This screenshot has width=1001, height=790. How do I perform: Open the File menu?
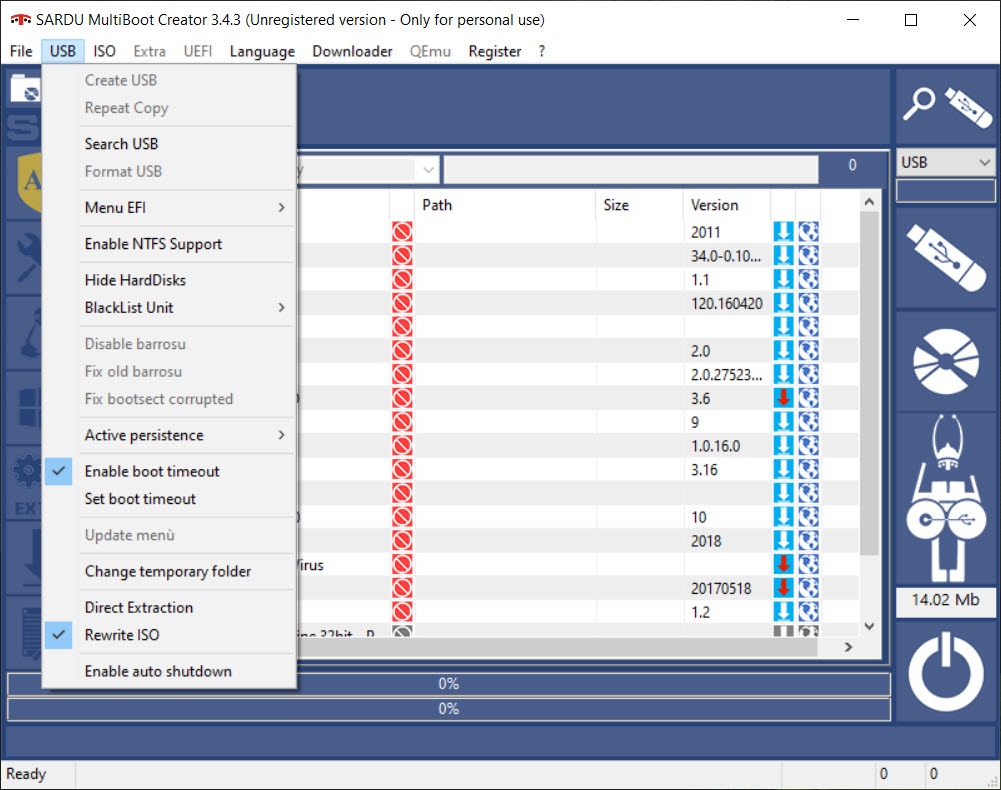(21, 51)
